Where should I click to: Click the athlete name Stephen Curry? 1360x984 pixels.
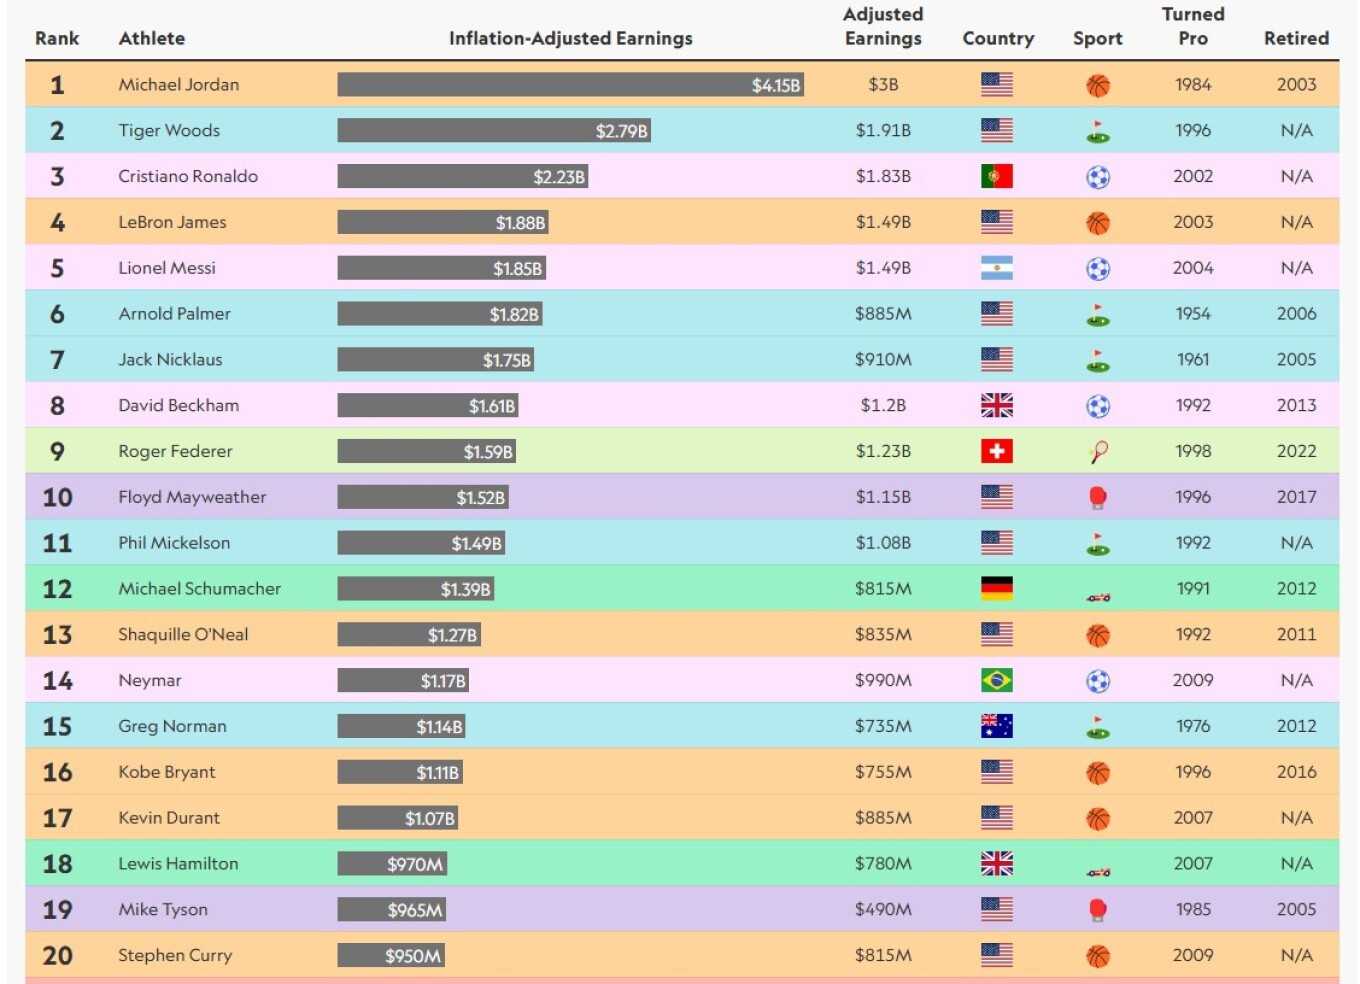pos(175,955)
